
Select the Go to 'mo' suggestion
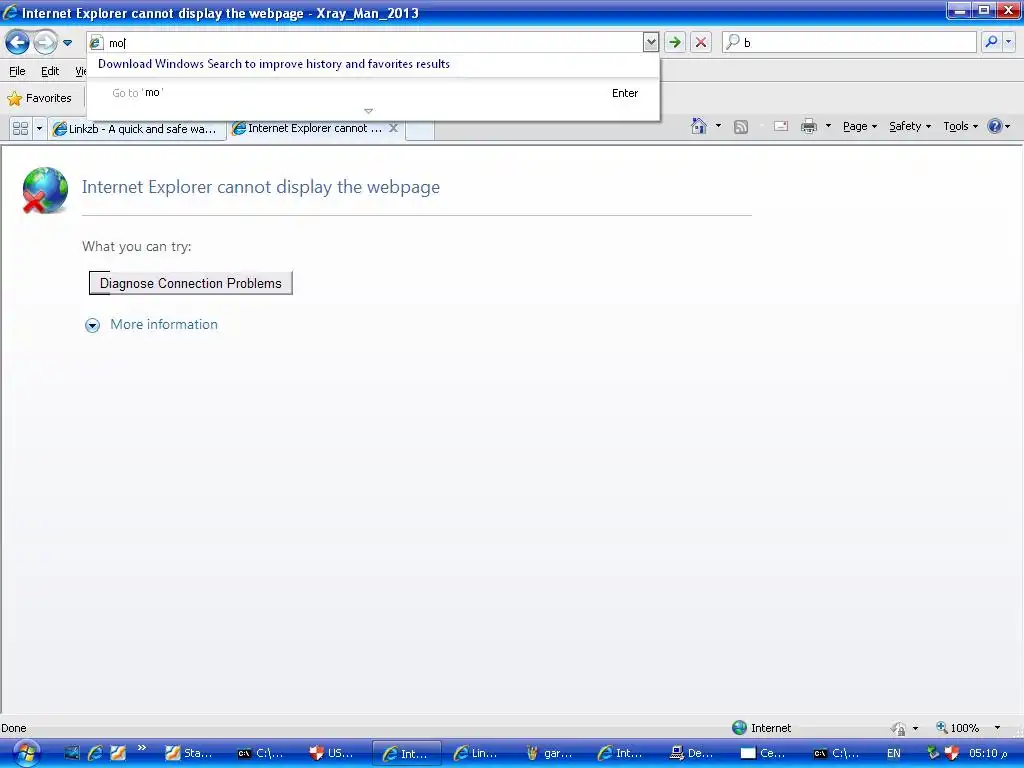pos(374,93)
